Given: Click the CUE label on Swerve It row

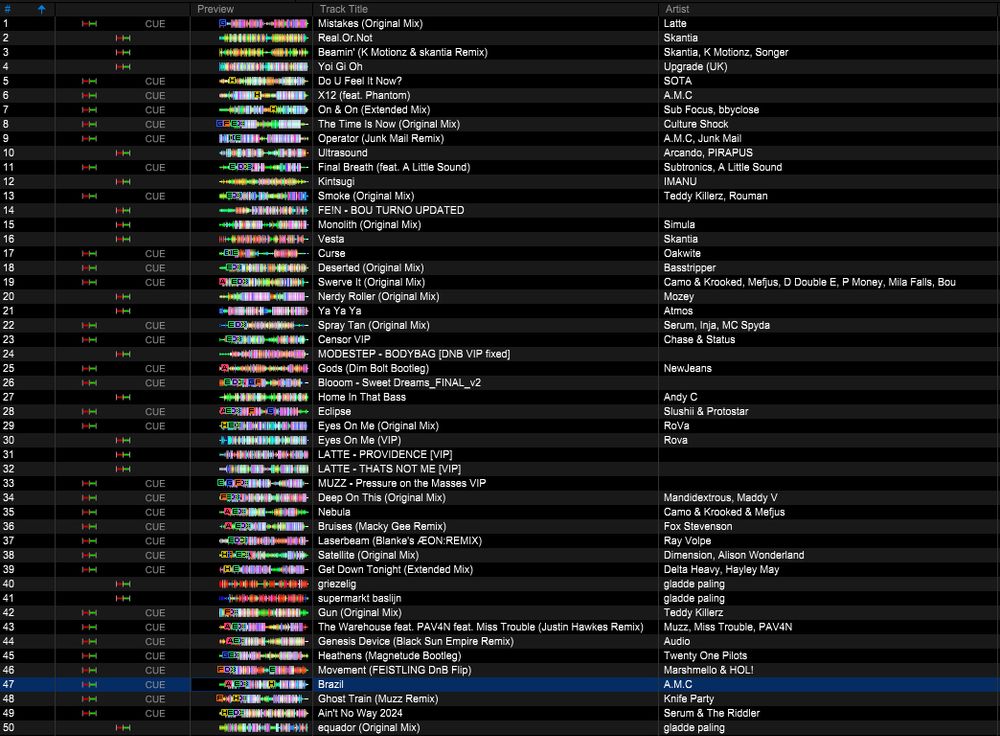Looking at the screenshot, I should point(155,283).
